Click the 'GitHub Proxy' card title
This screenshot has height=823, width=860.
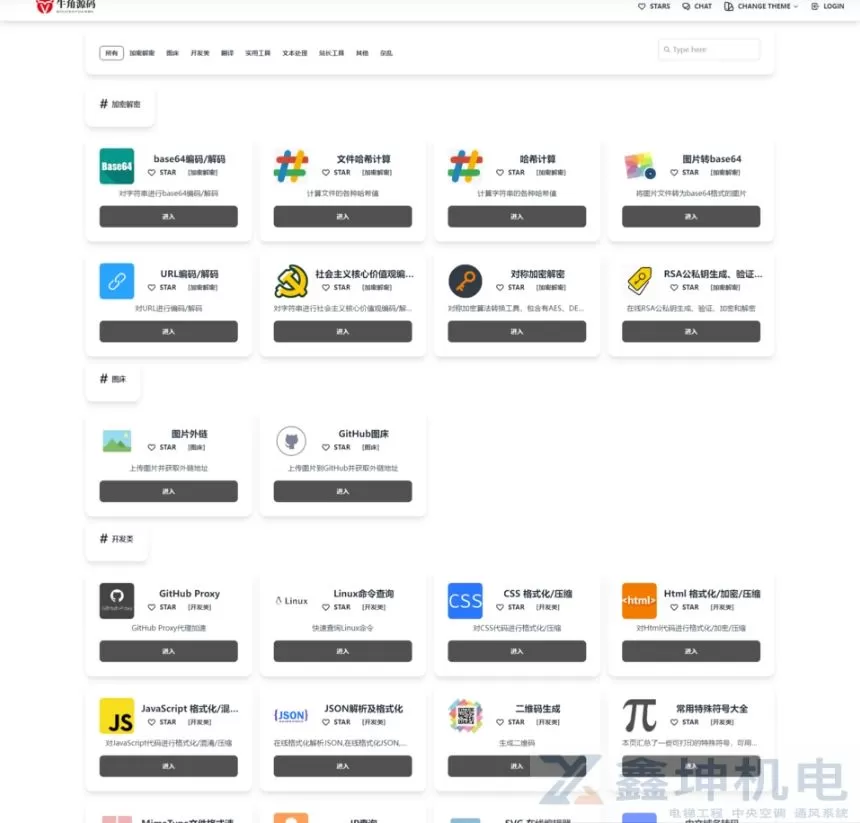pos(189,594)
